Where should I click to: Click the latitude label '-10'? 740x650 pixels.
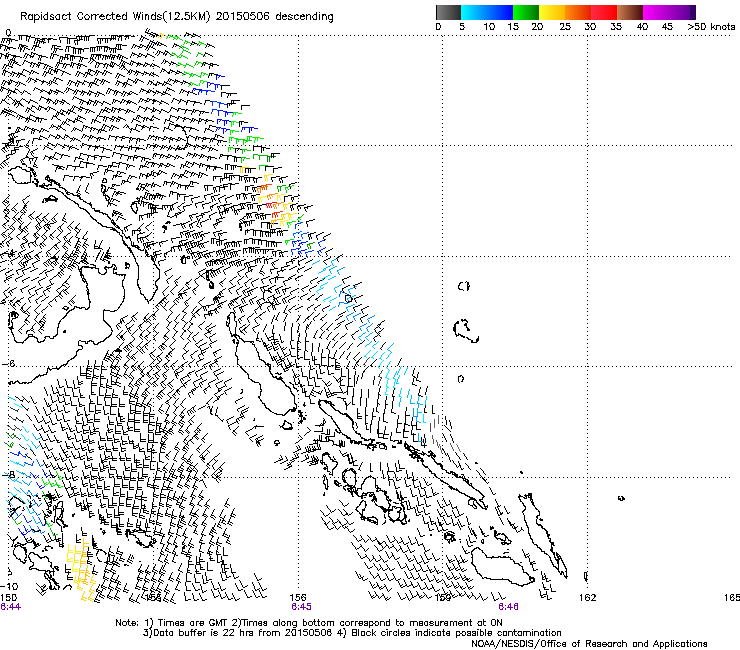click(x=10, y=587)
